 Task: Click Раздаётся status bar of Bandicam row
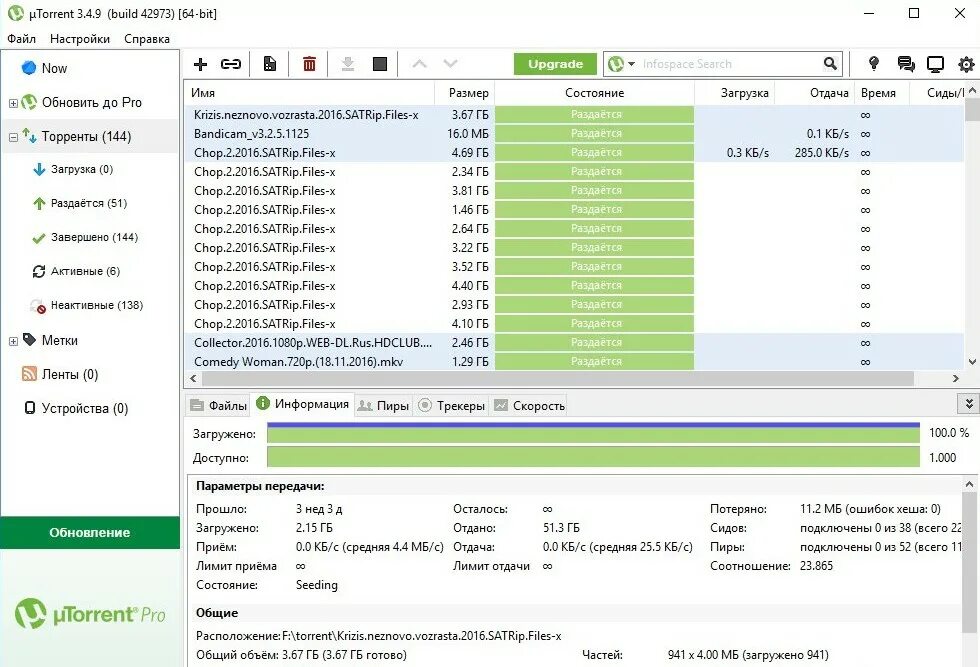click(x=594, y=134)
